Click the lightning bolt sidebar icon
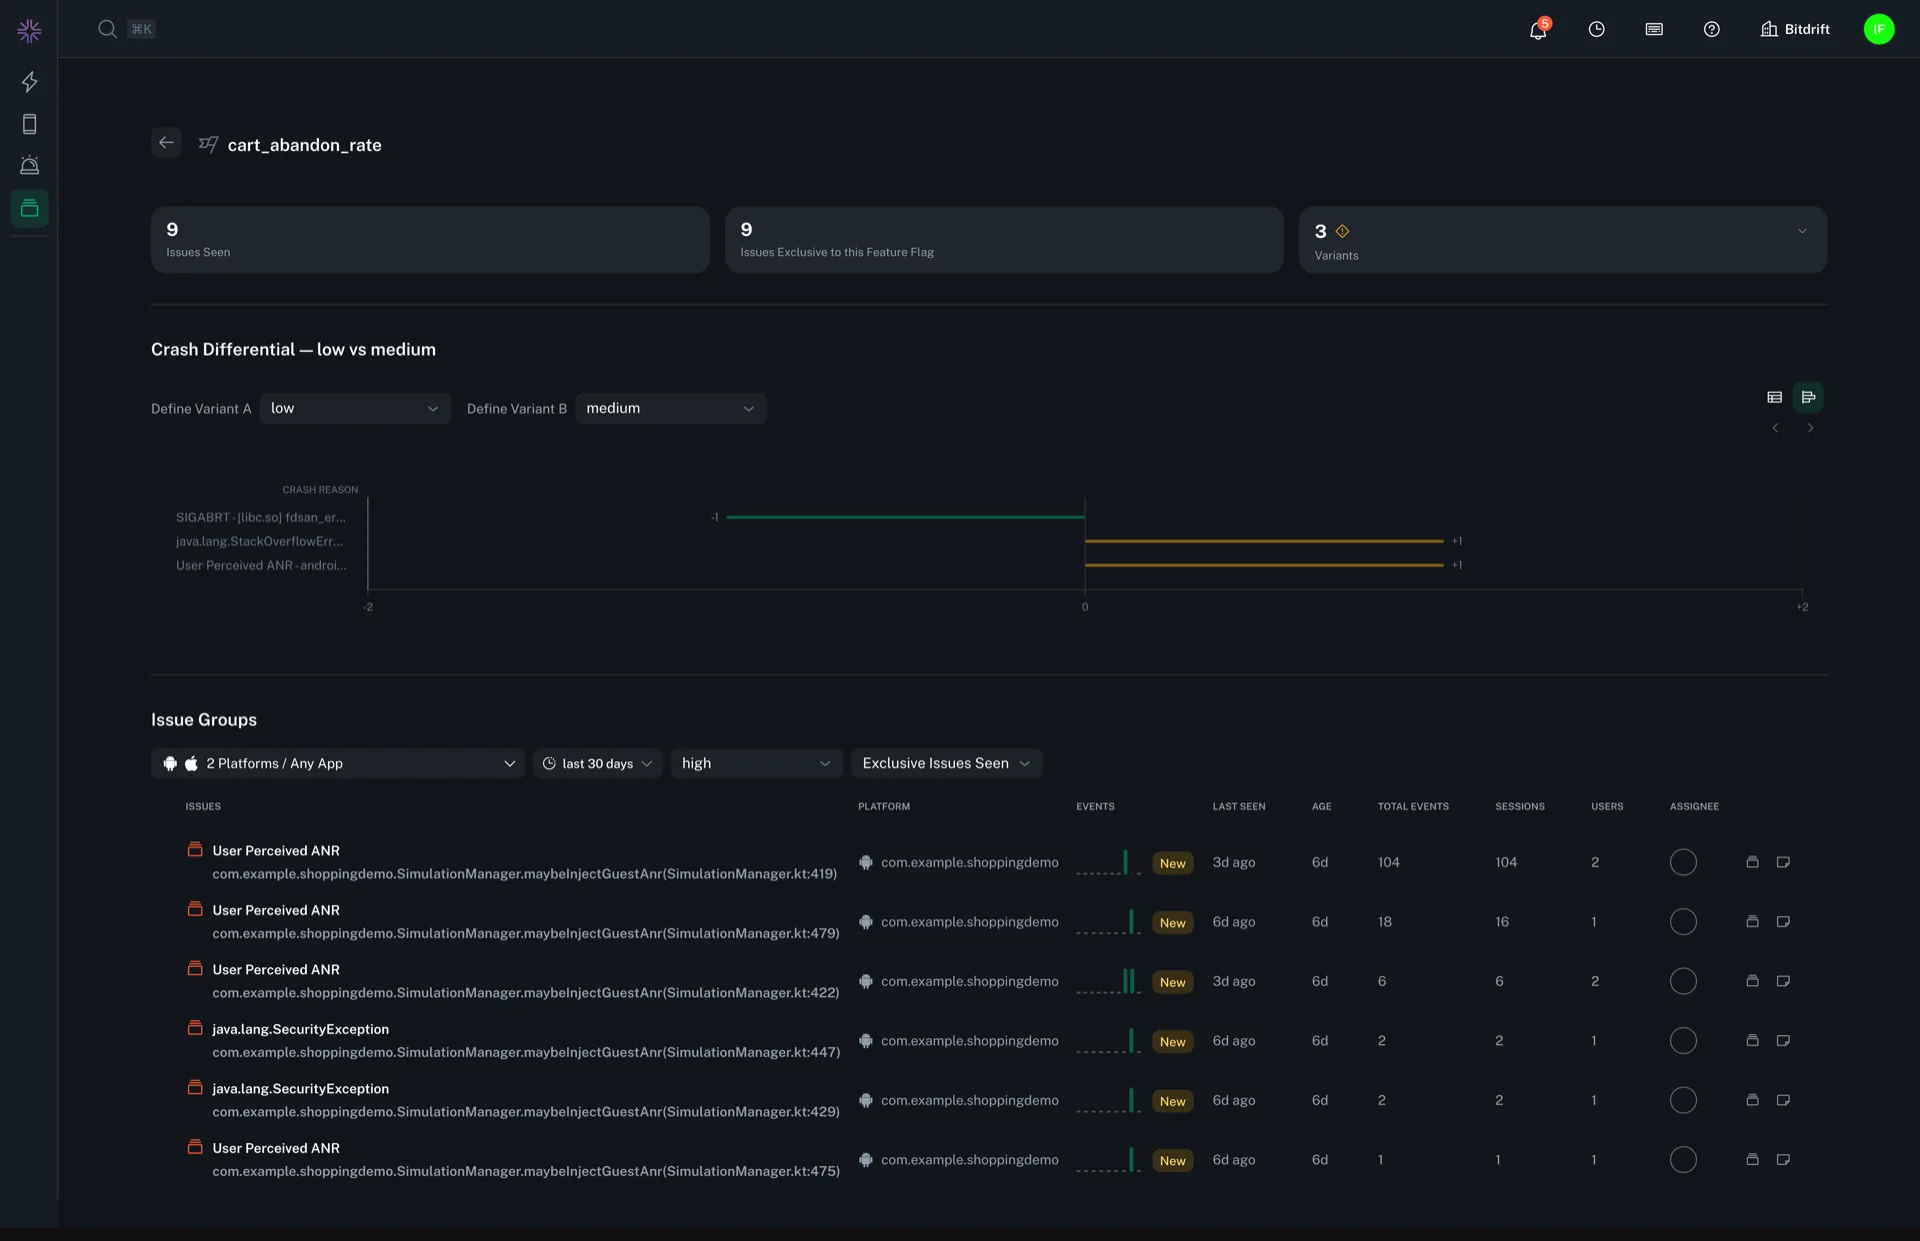The height and width of the screenshot is (1241, 1920). click(30, 82)
